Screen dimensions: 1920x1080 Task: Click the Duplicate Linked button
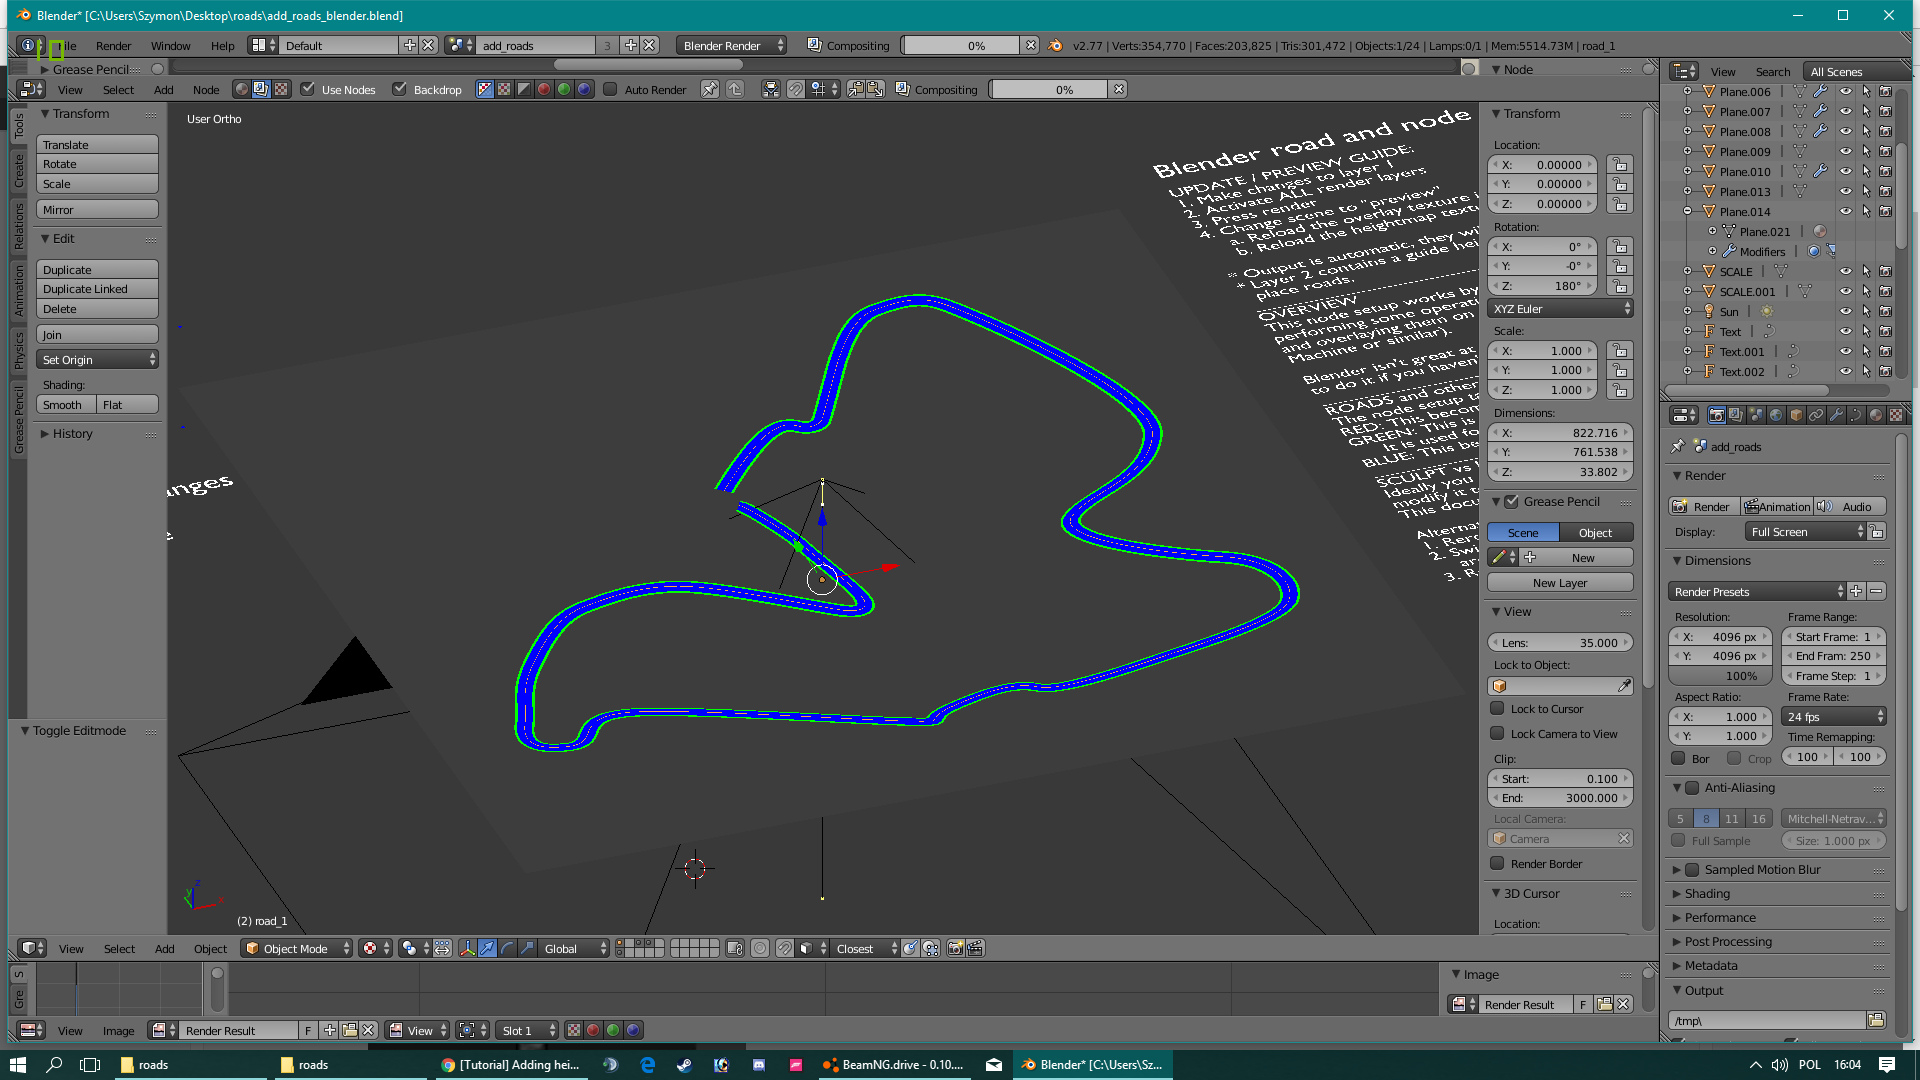tap(97, 289)
